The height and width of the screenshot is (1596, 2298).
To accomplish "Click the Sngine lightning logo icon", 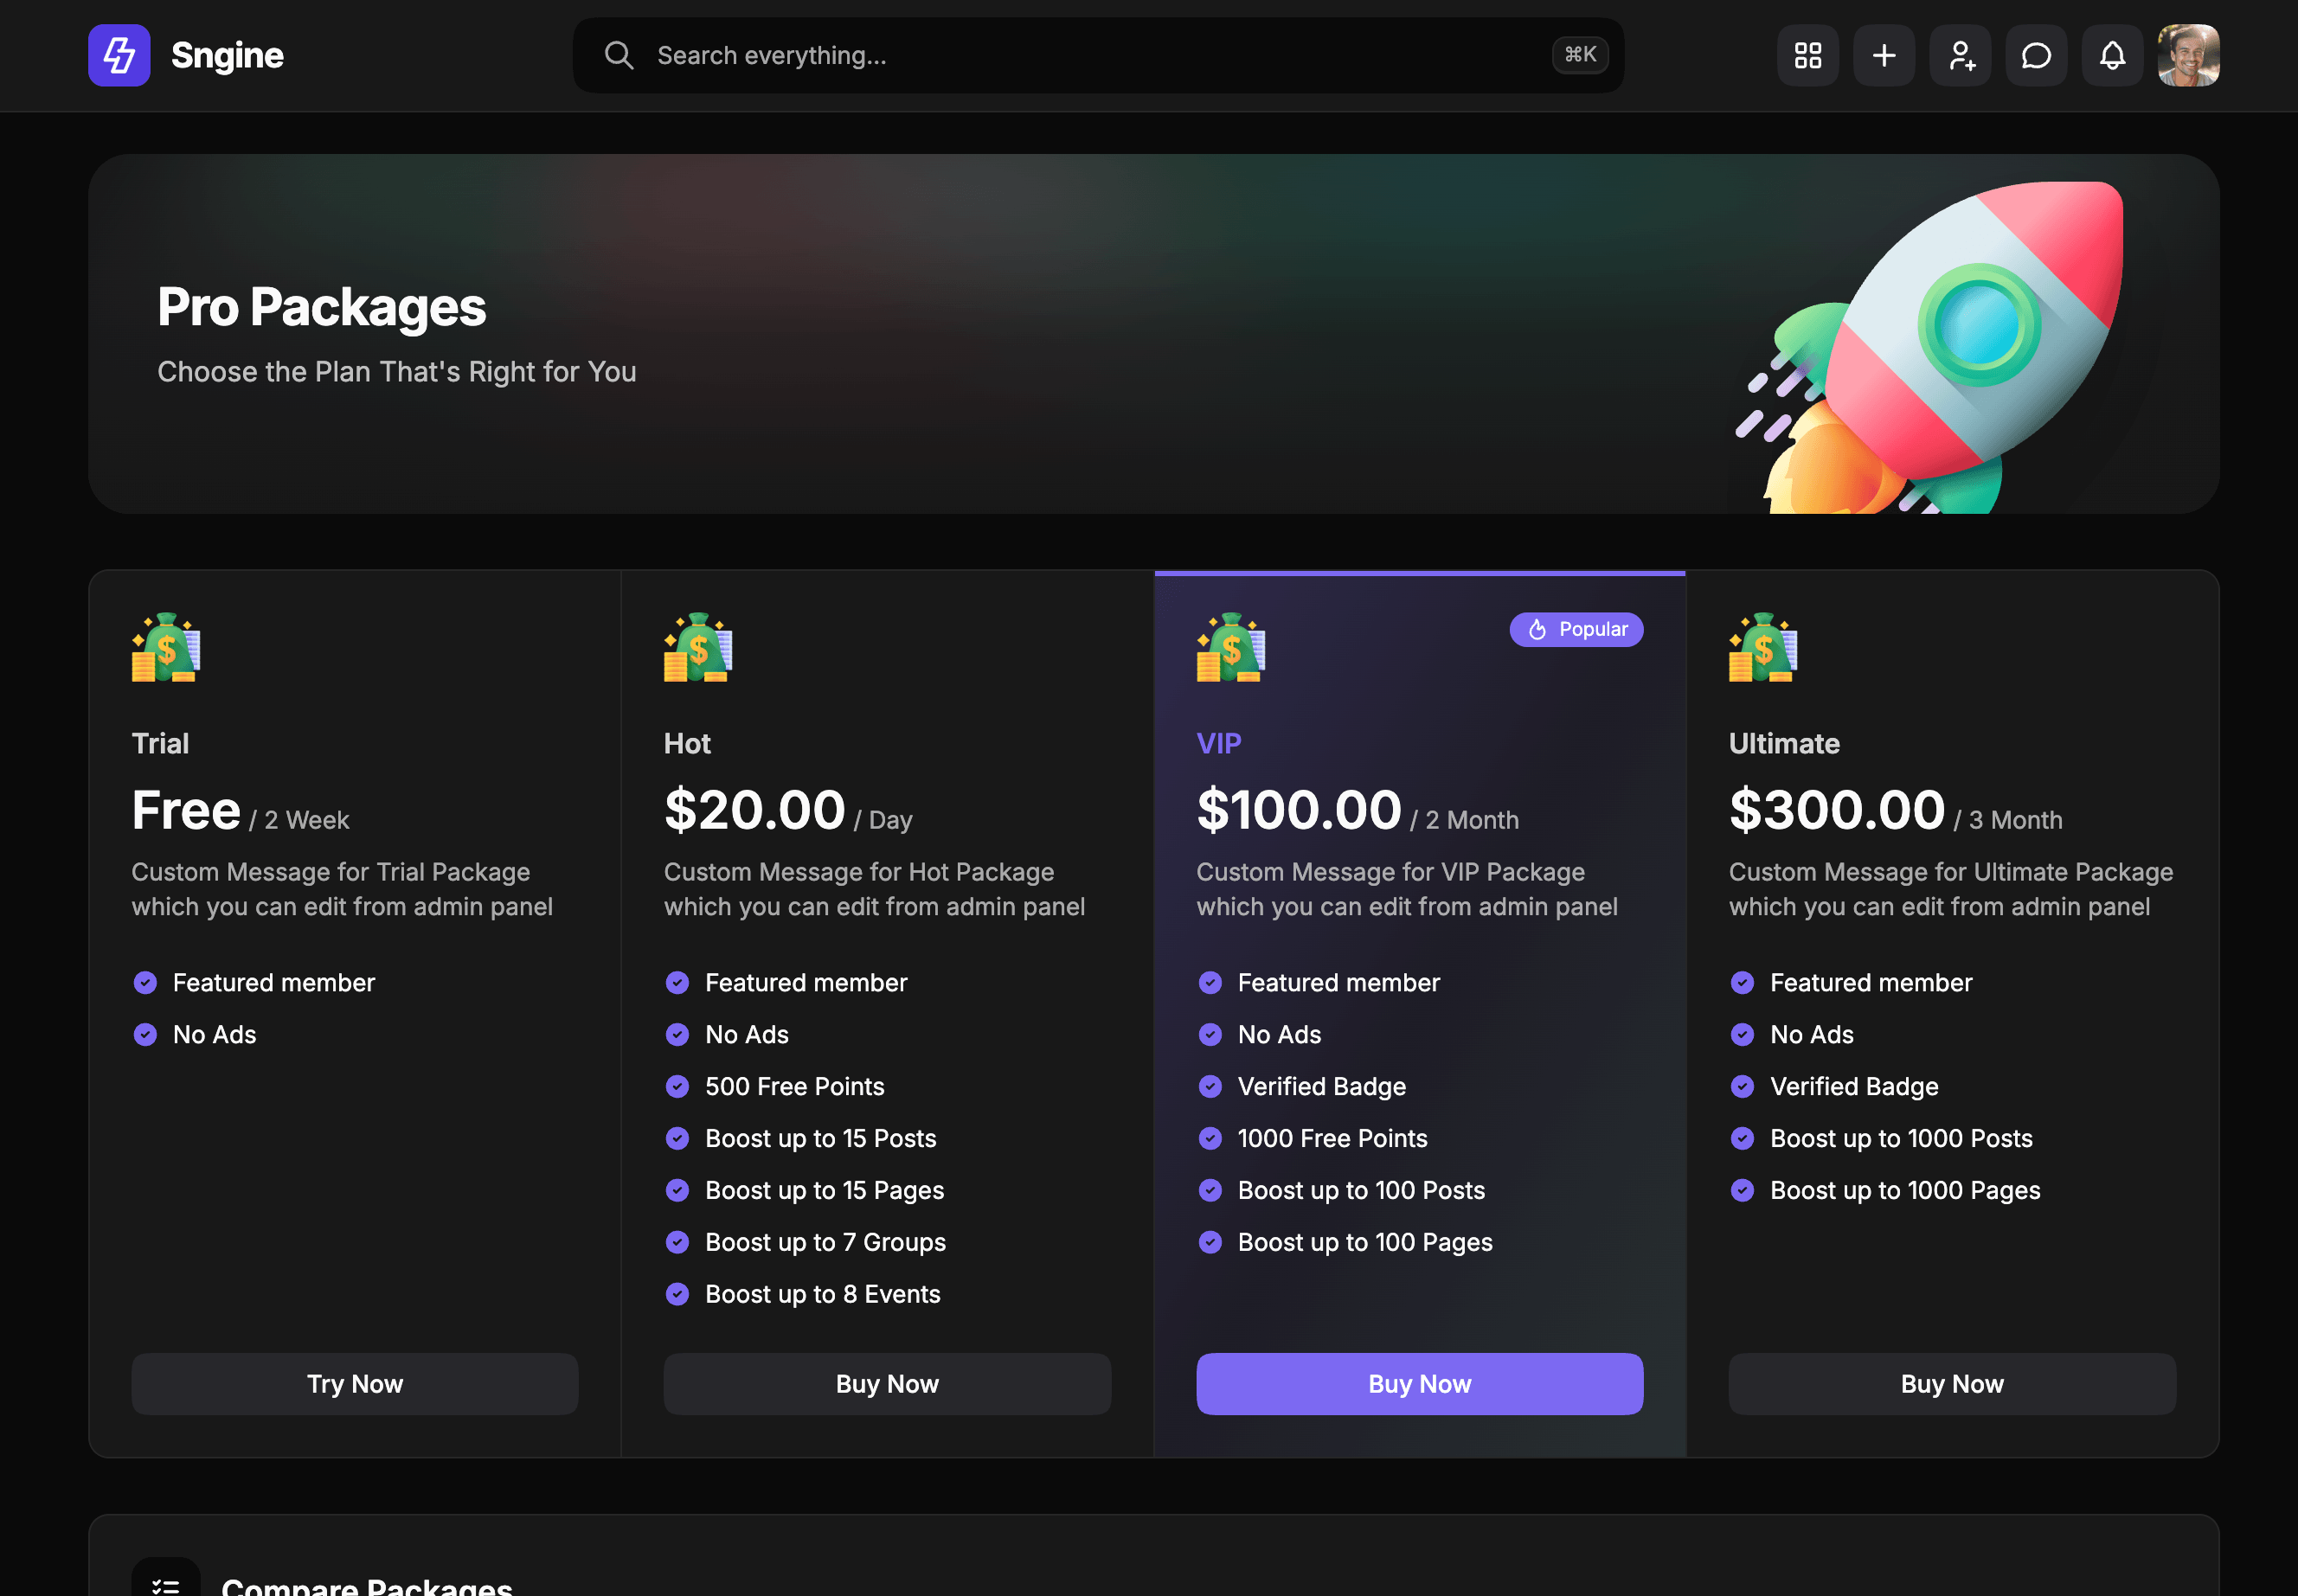I will (x=119, y=55).
